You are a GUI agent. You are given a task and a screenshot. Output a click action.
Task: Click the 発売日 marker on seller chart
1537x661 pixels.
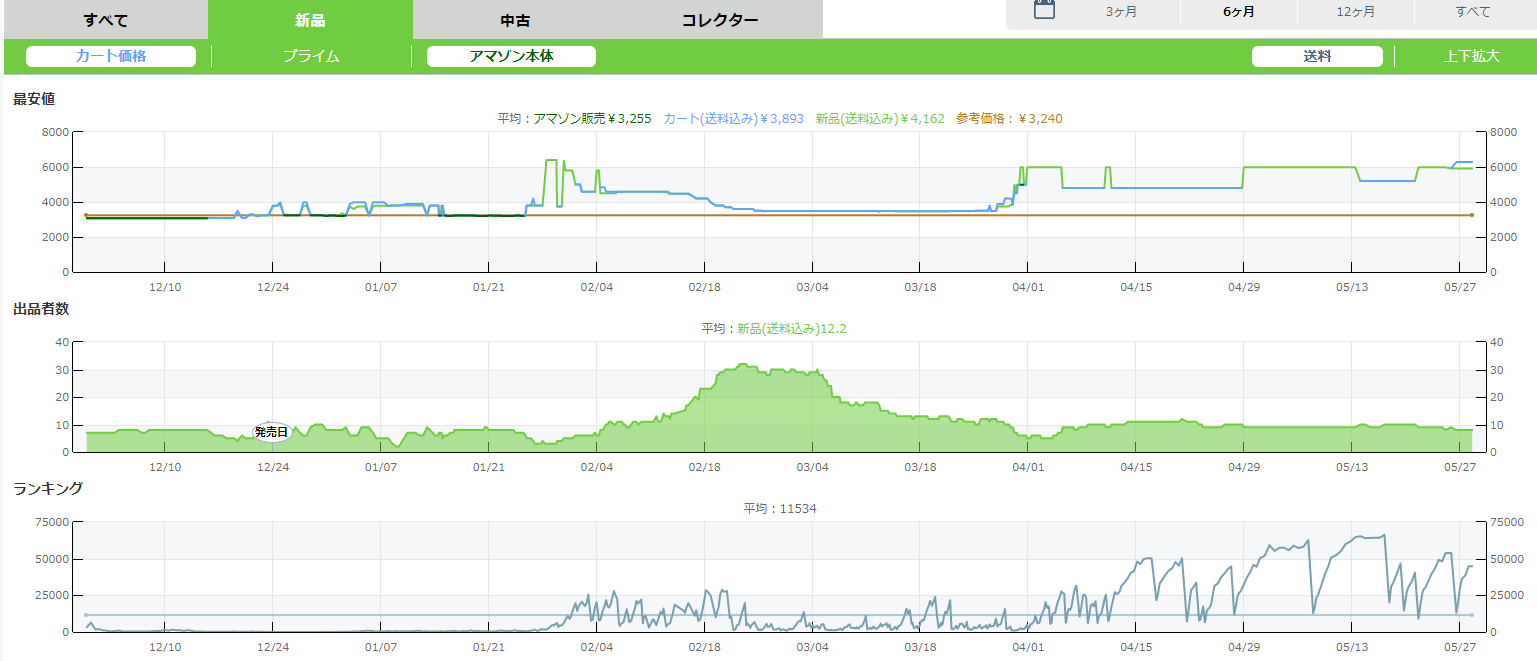pyautogui.click(x=271, y=432)
